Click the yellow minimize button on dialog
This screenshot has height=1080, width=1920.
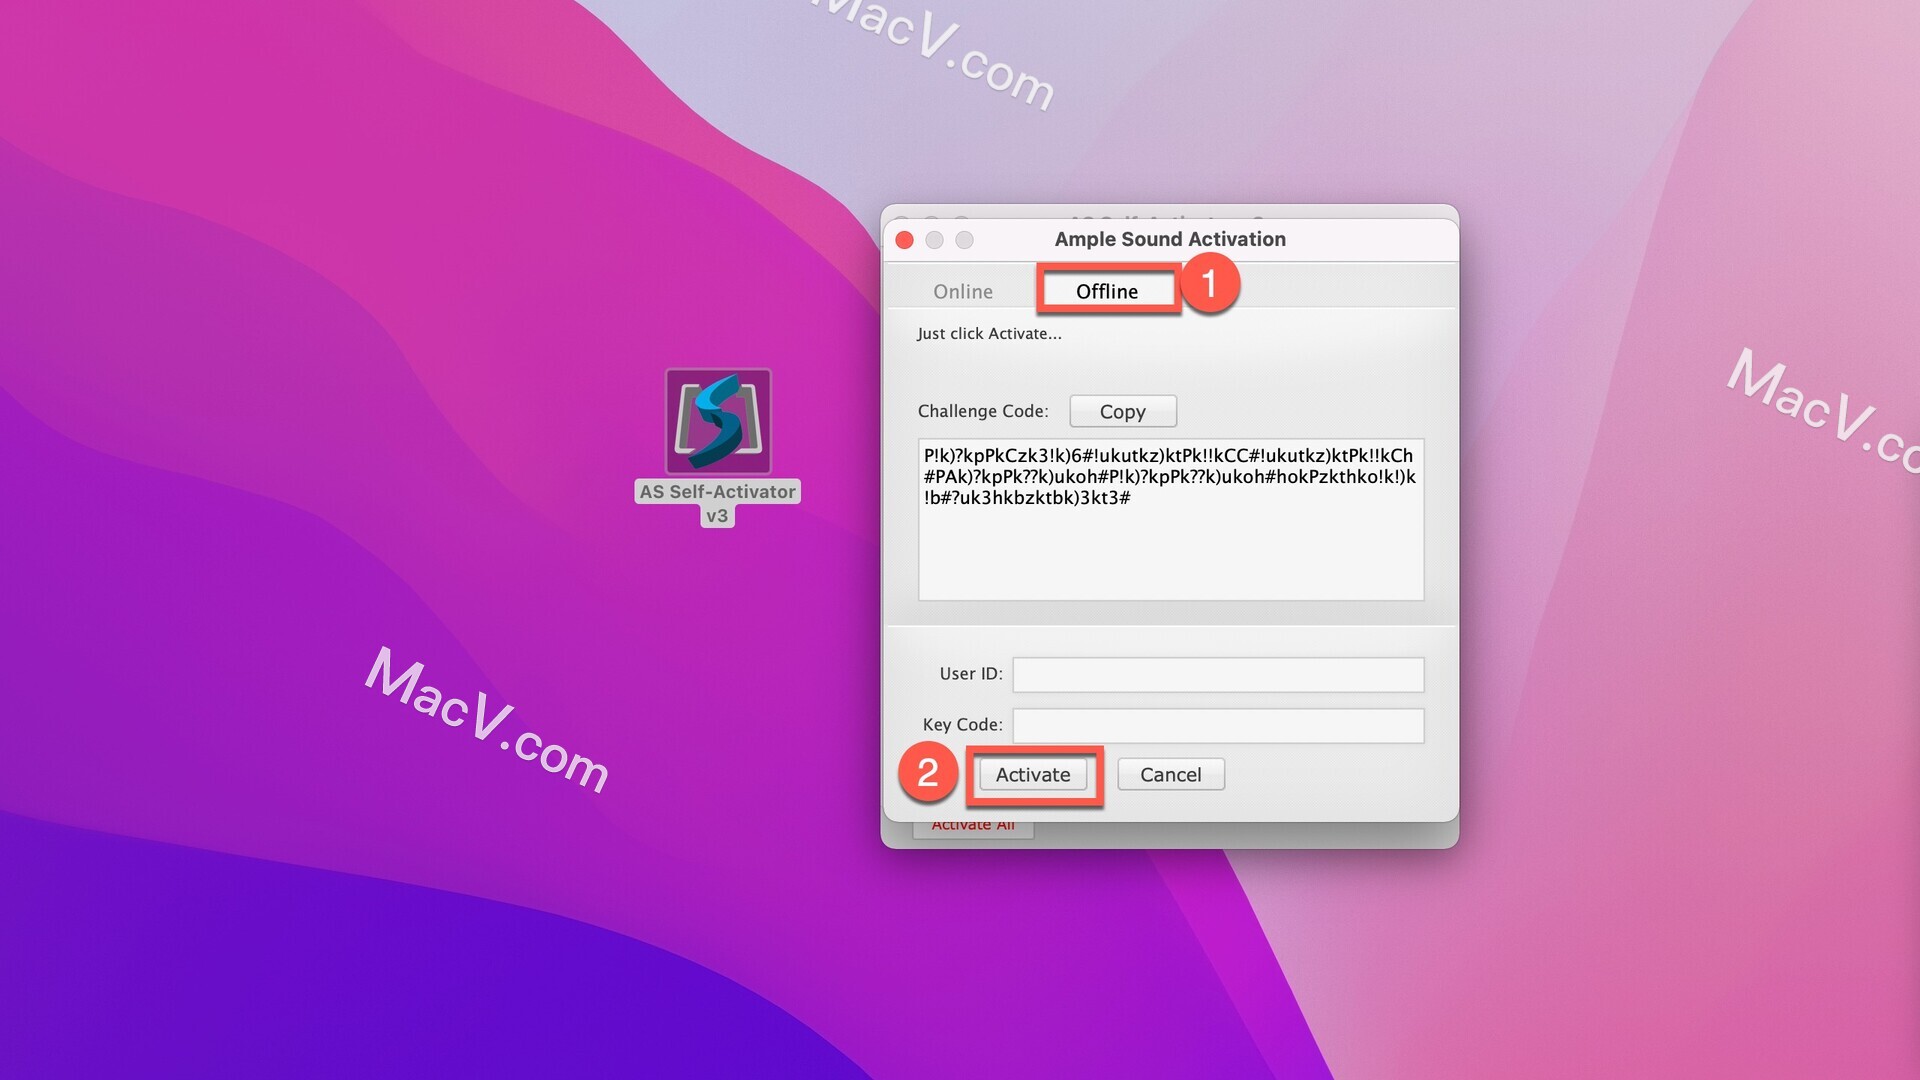tap(934, 239)
